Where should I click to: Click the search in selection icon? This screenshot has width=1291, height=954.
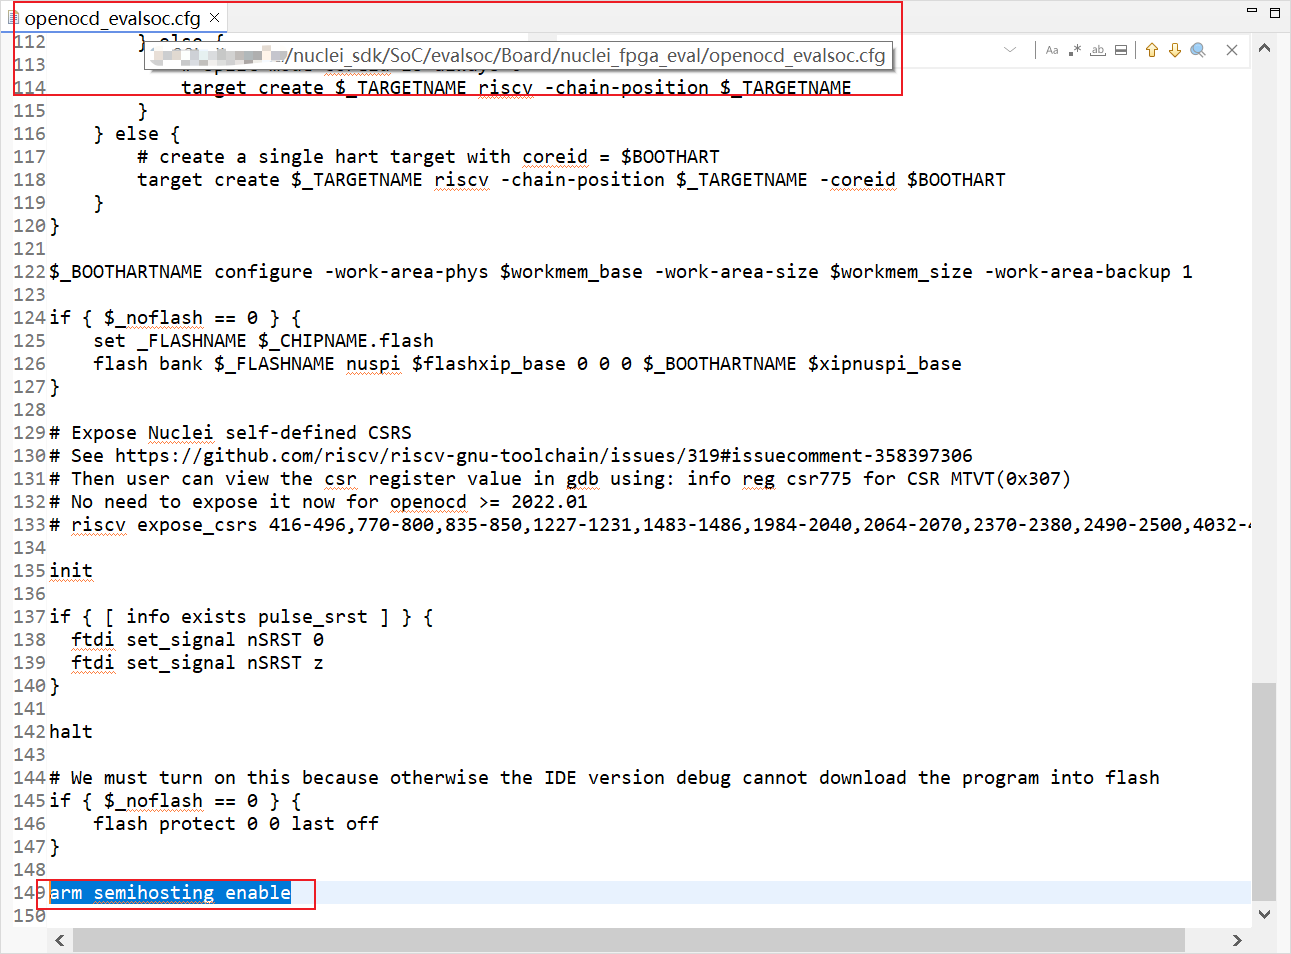[1121, 50]
